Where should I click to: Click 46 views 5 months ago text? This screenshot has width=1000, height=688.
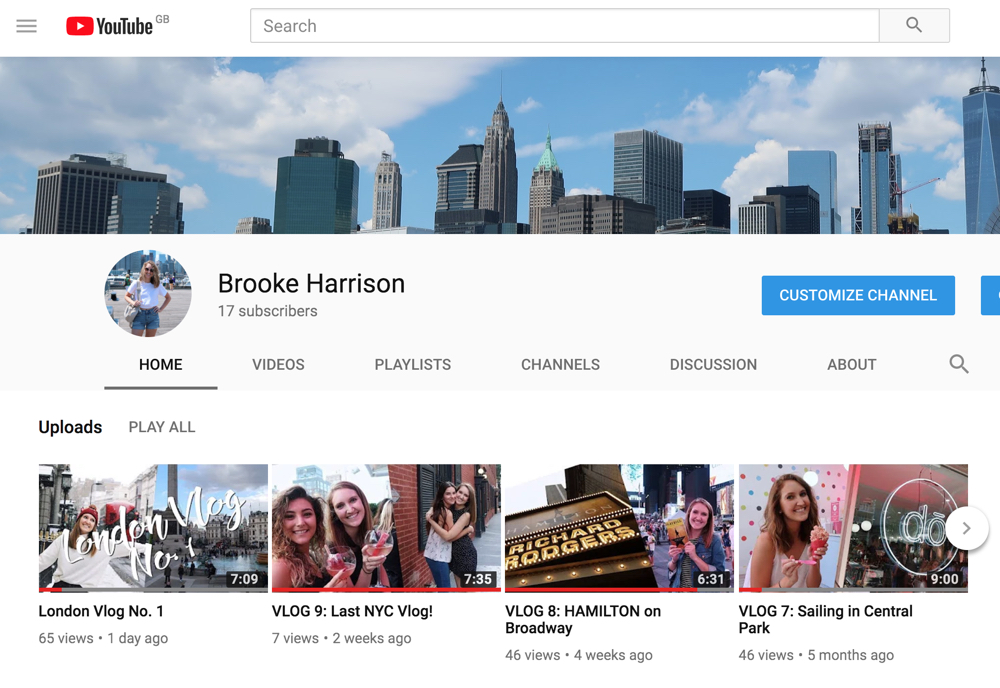pyautogui.click(x=816, y=655)
